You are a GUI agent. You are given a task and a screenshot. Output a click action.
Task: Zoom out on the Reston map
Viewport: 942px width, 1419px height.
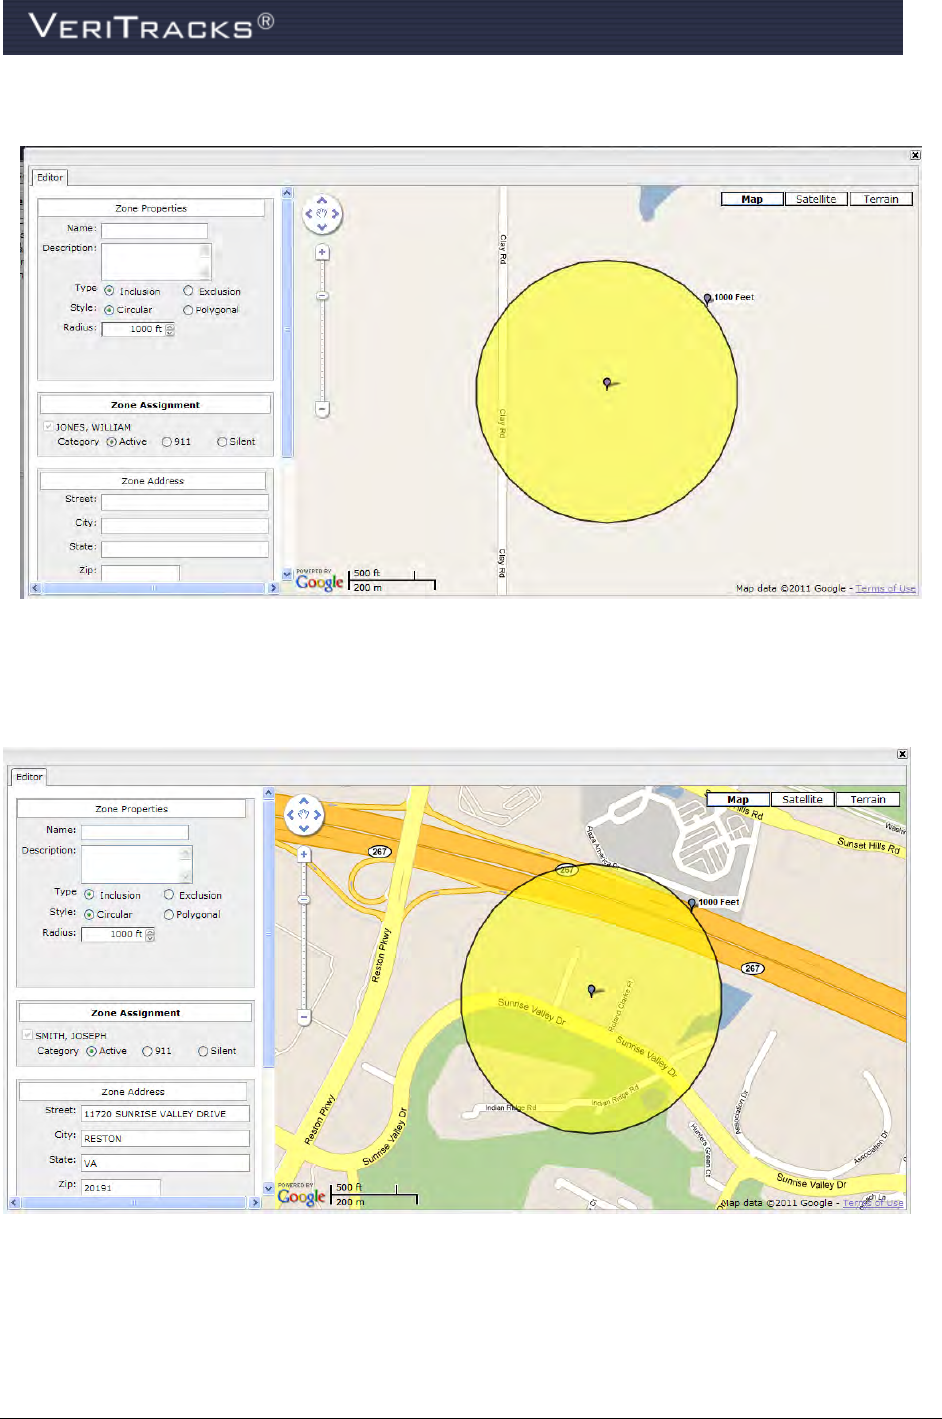click(x=304, y=1017)
